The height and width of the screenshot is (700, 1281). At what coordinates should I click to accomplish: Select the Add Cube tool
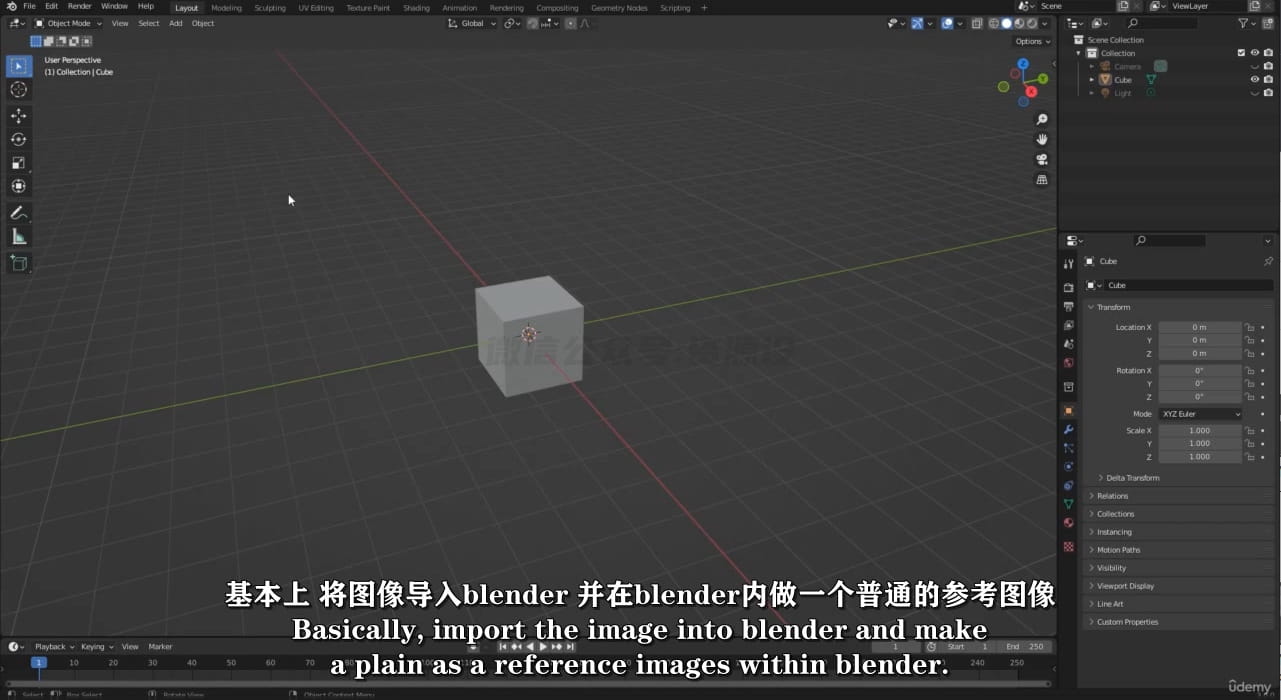[18, 263]
